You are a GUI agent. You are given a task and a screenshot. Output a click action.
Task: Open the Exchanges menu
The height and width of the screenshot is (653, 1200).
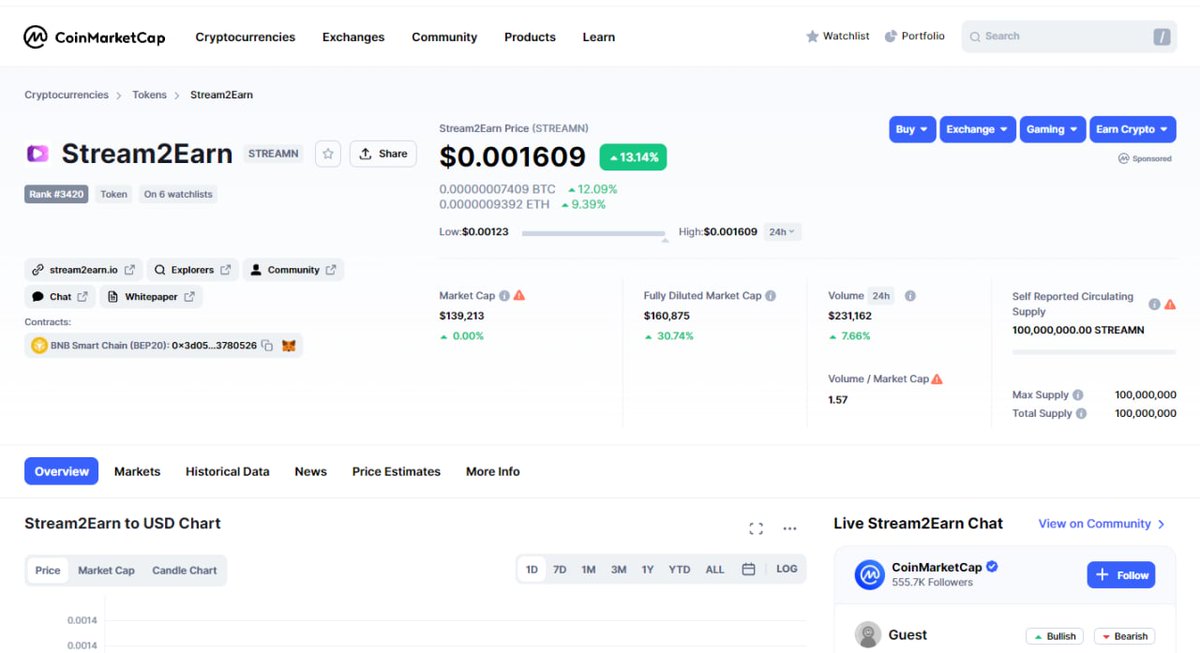[353, 37]
